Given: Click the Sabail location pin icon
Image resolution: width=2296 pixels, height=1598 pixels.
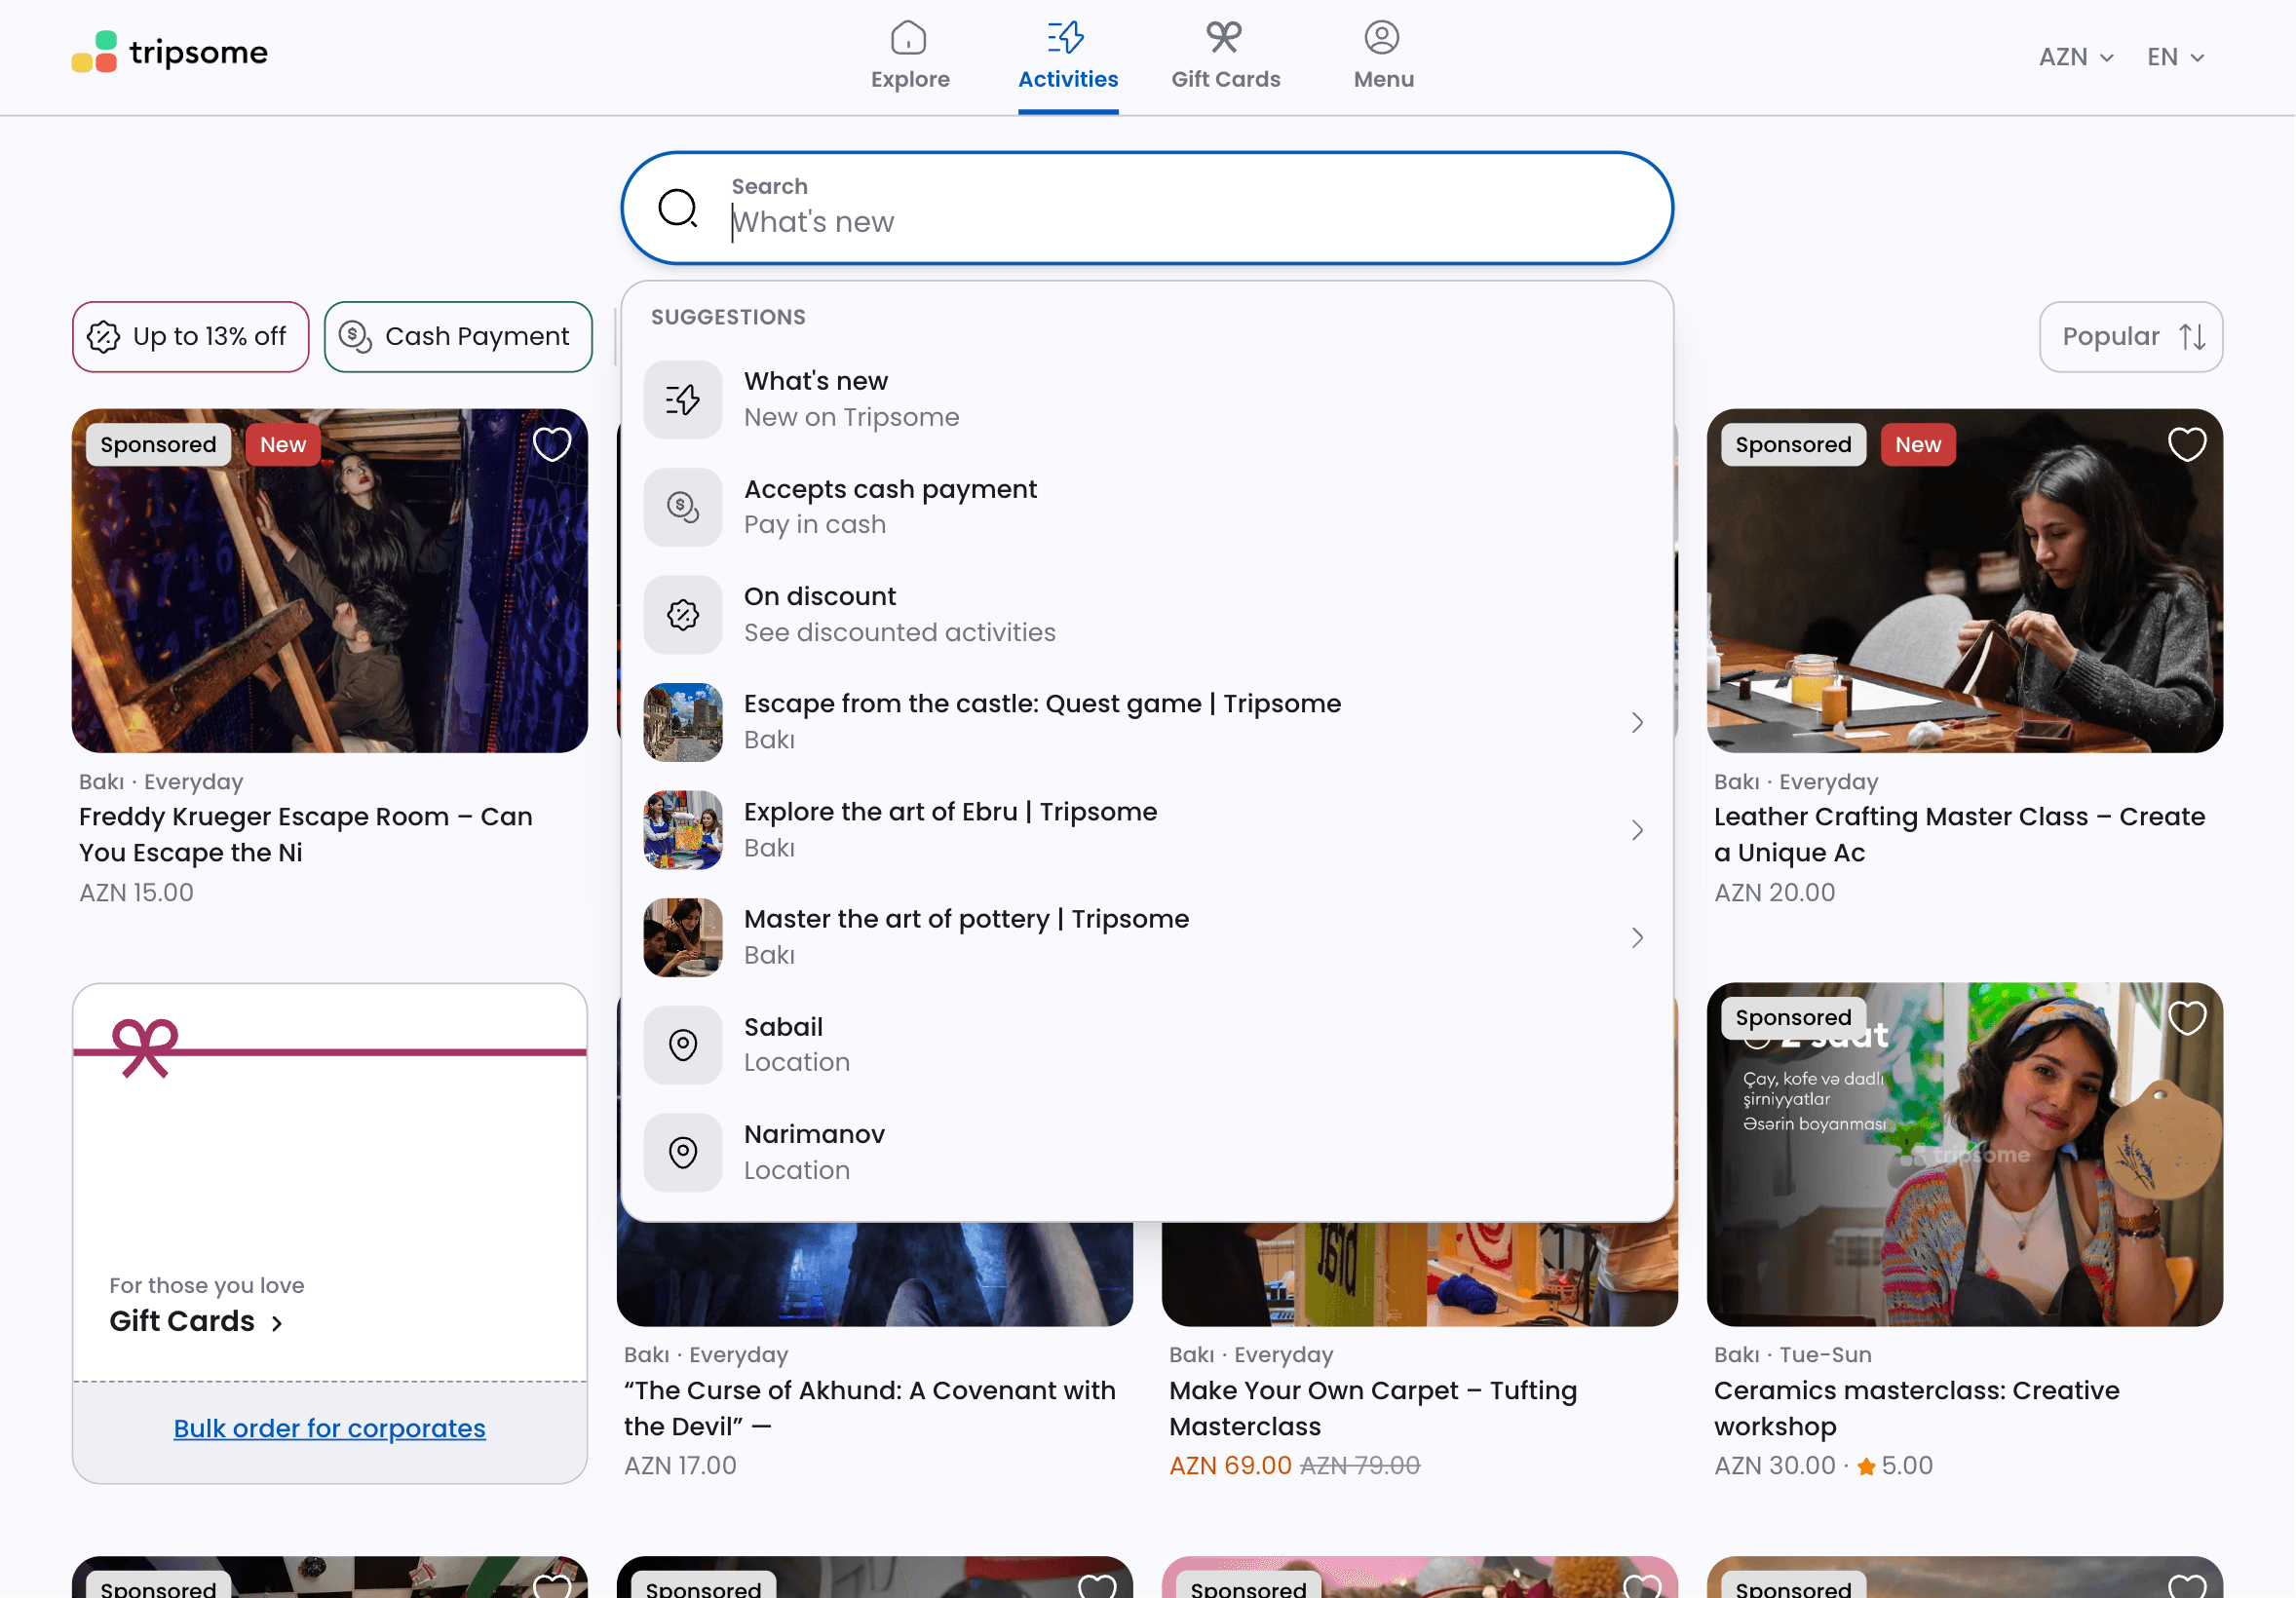Looking at the screenshot, I should 683,1045.
